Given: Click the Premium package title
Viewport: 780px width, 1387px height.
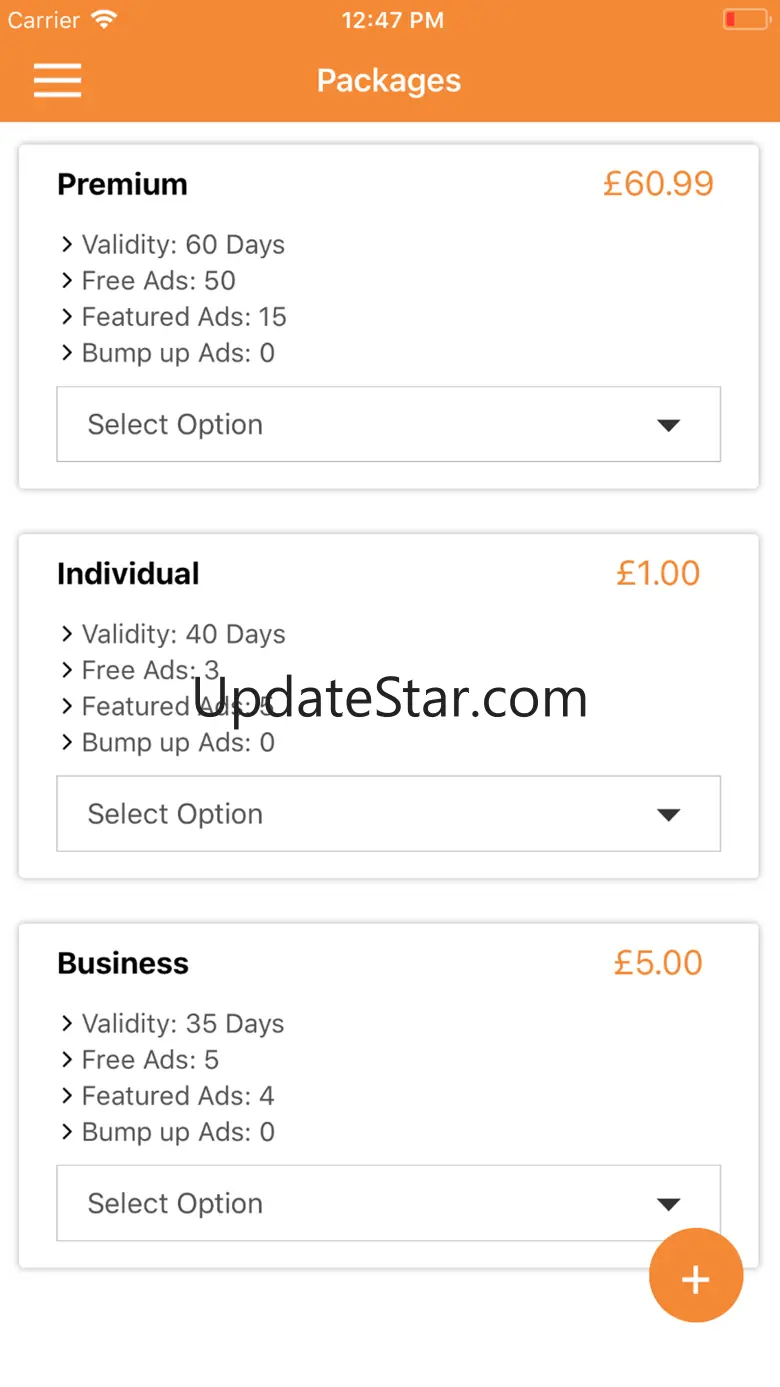Looking at the screenshot, I should [x=122, y=184].
